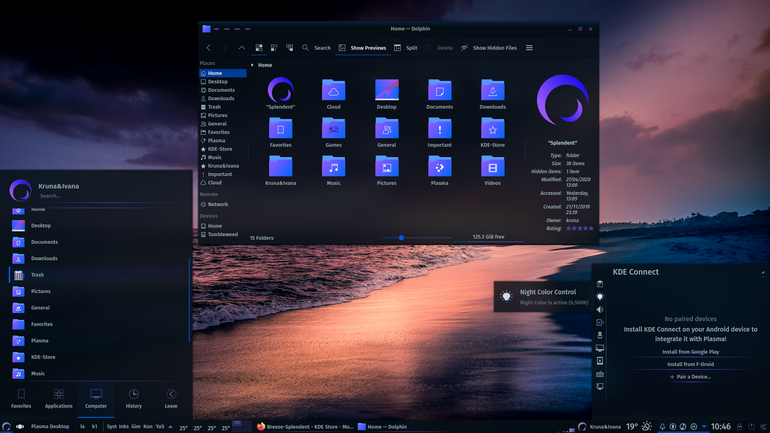Go up to the parent folder
Image resolution: width=770 pixels, height=433 pixels.
point(242,48)
